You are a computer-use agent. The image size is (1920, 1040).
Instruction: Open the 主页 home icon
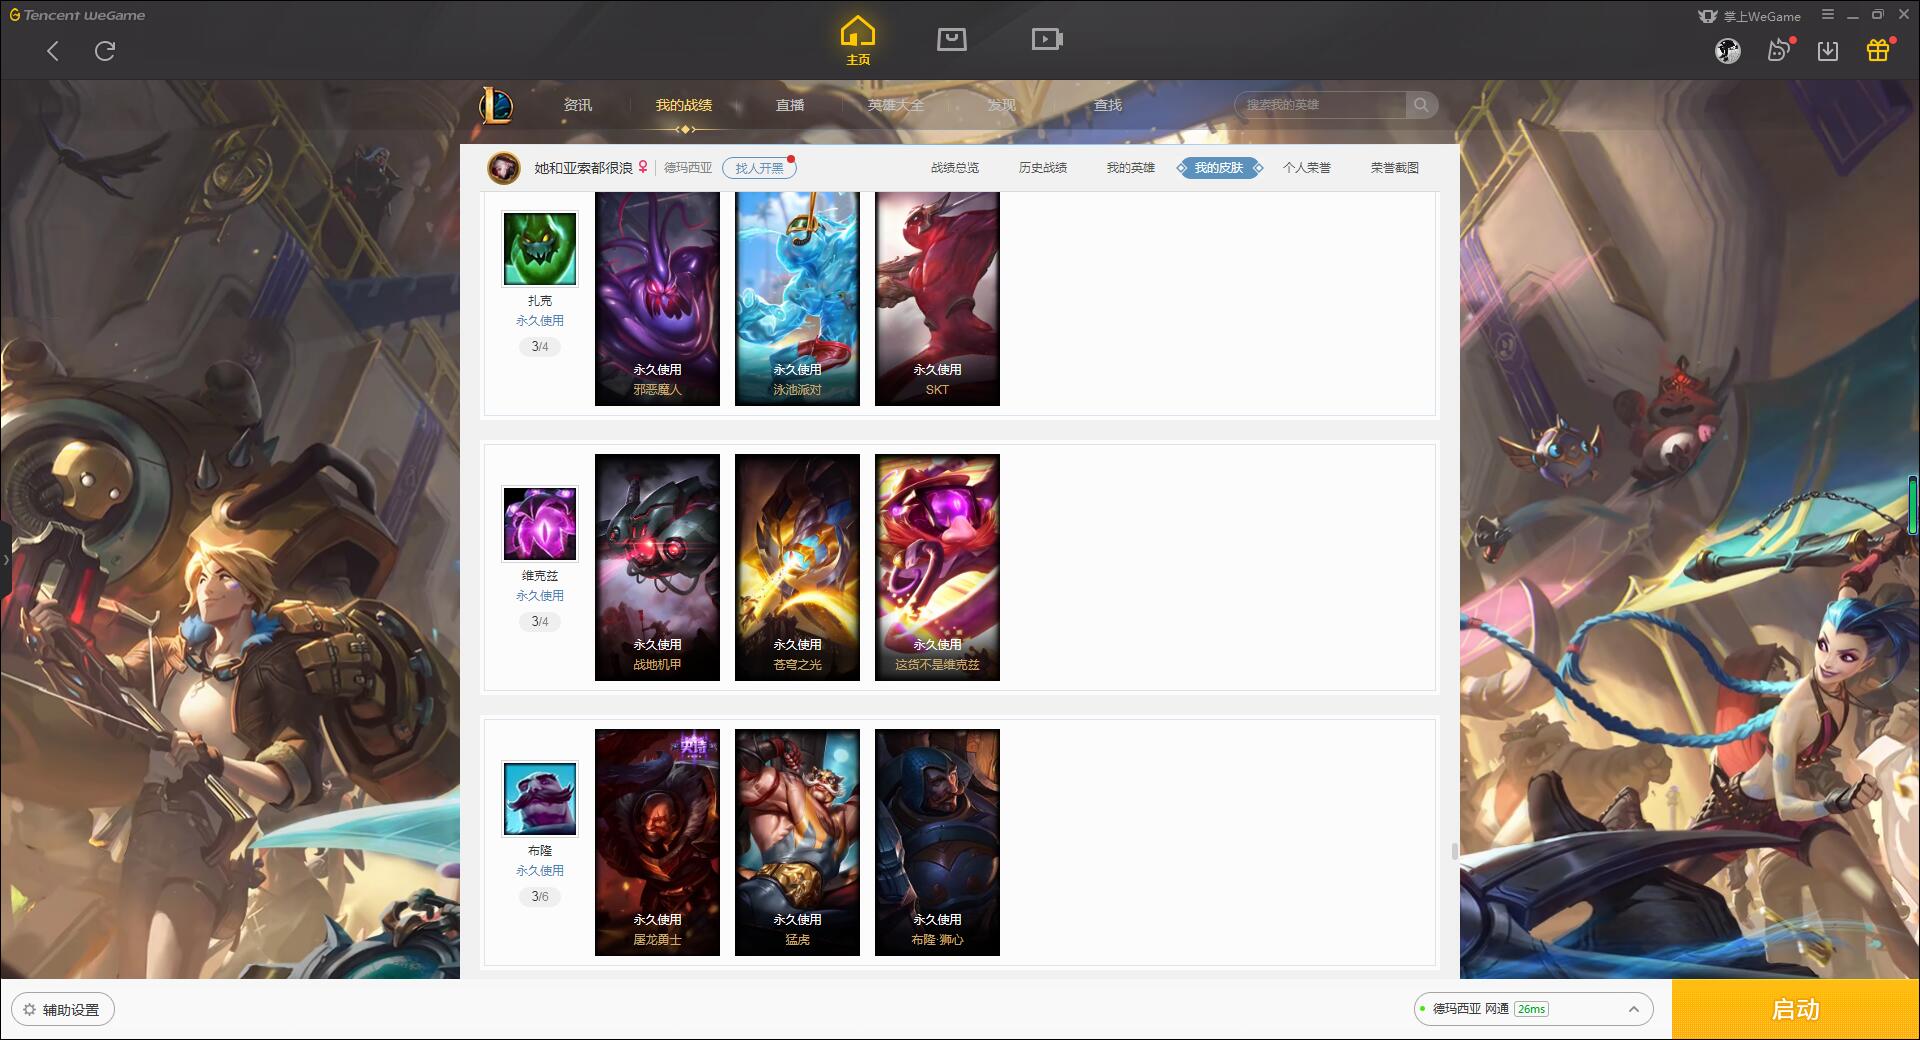click(x=858, y=41)
